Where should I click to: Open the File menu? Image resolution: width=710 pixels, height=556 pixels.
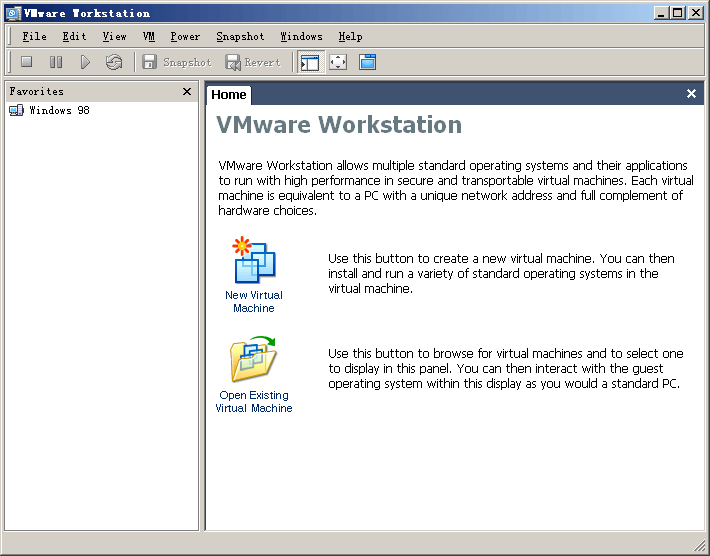click(x=34, y=36)
